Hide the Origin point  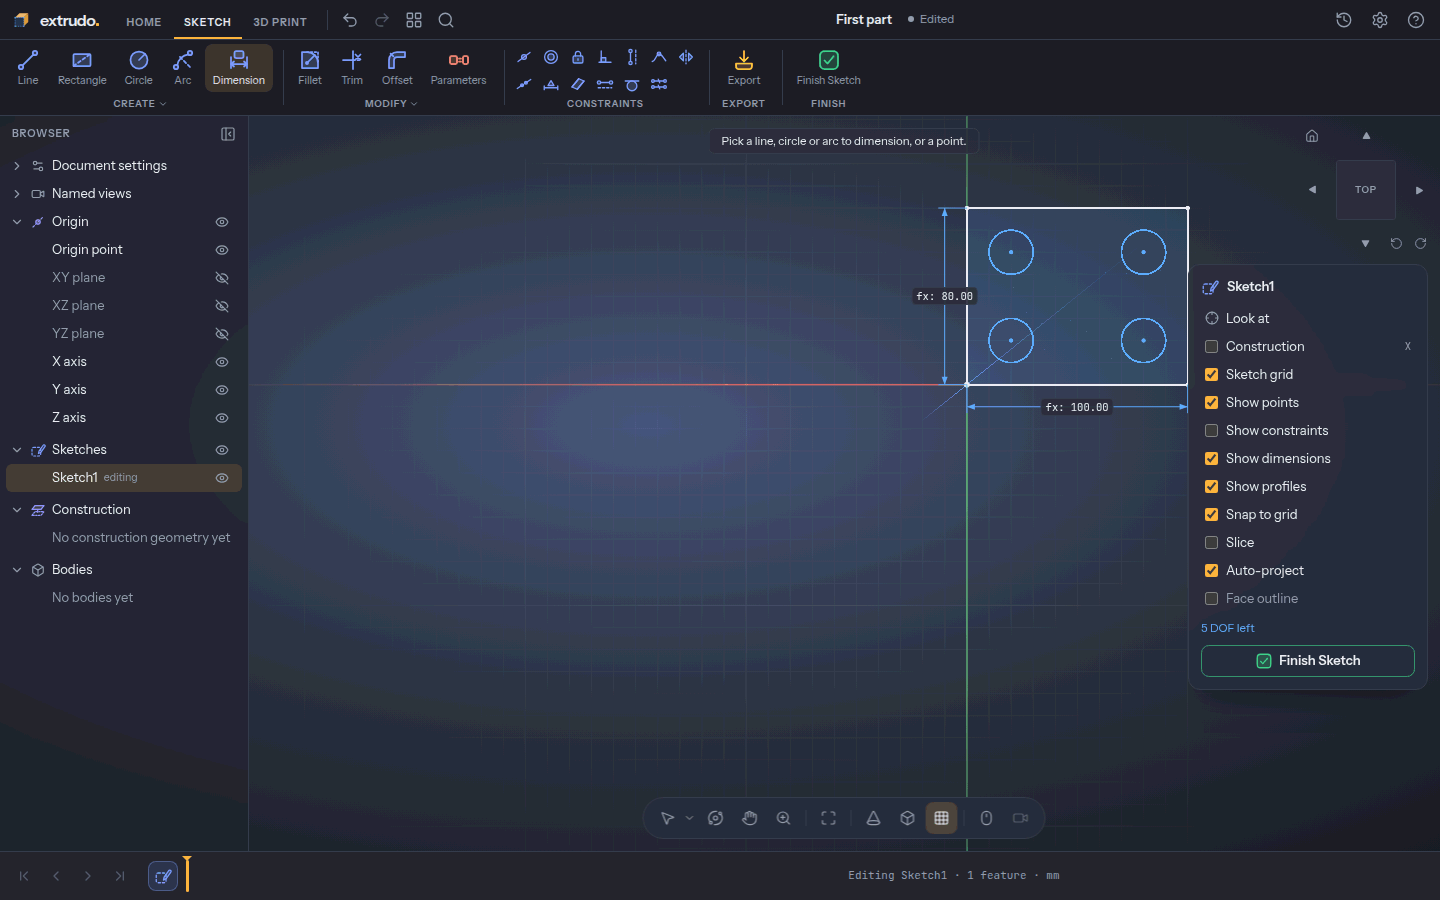tap(222, 250)
